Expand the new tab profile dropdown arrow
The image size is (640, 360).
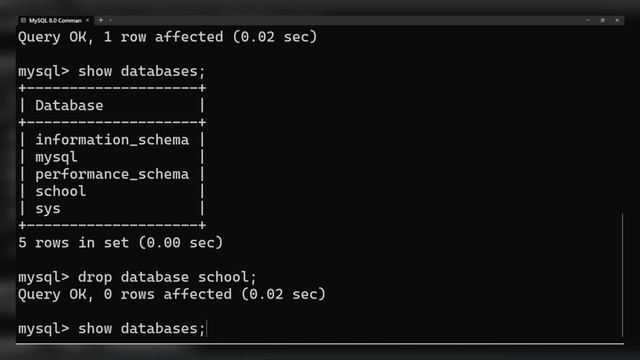111,20
